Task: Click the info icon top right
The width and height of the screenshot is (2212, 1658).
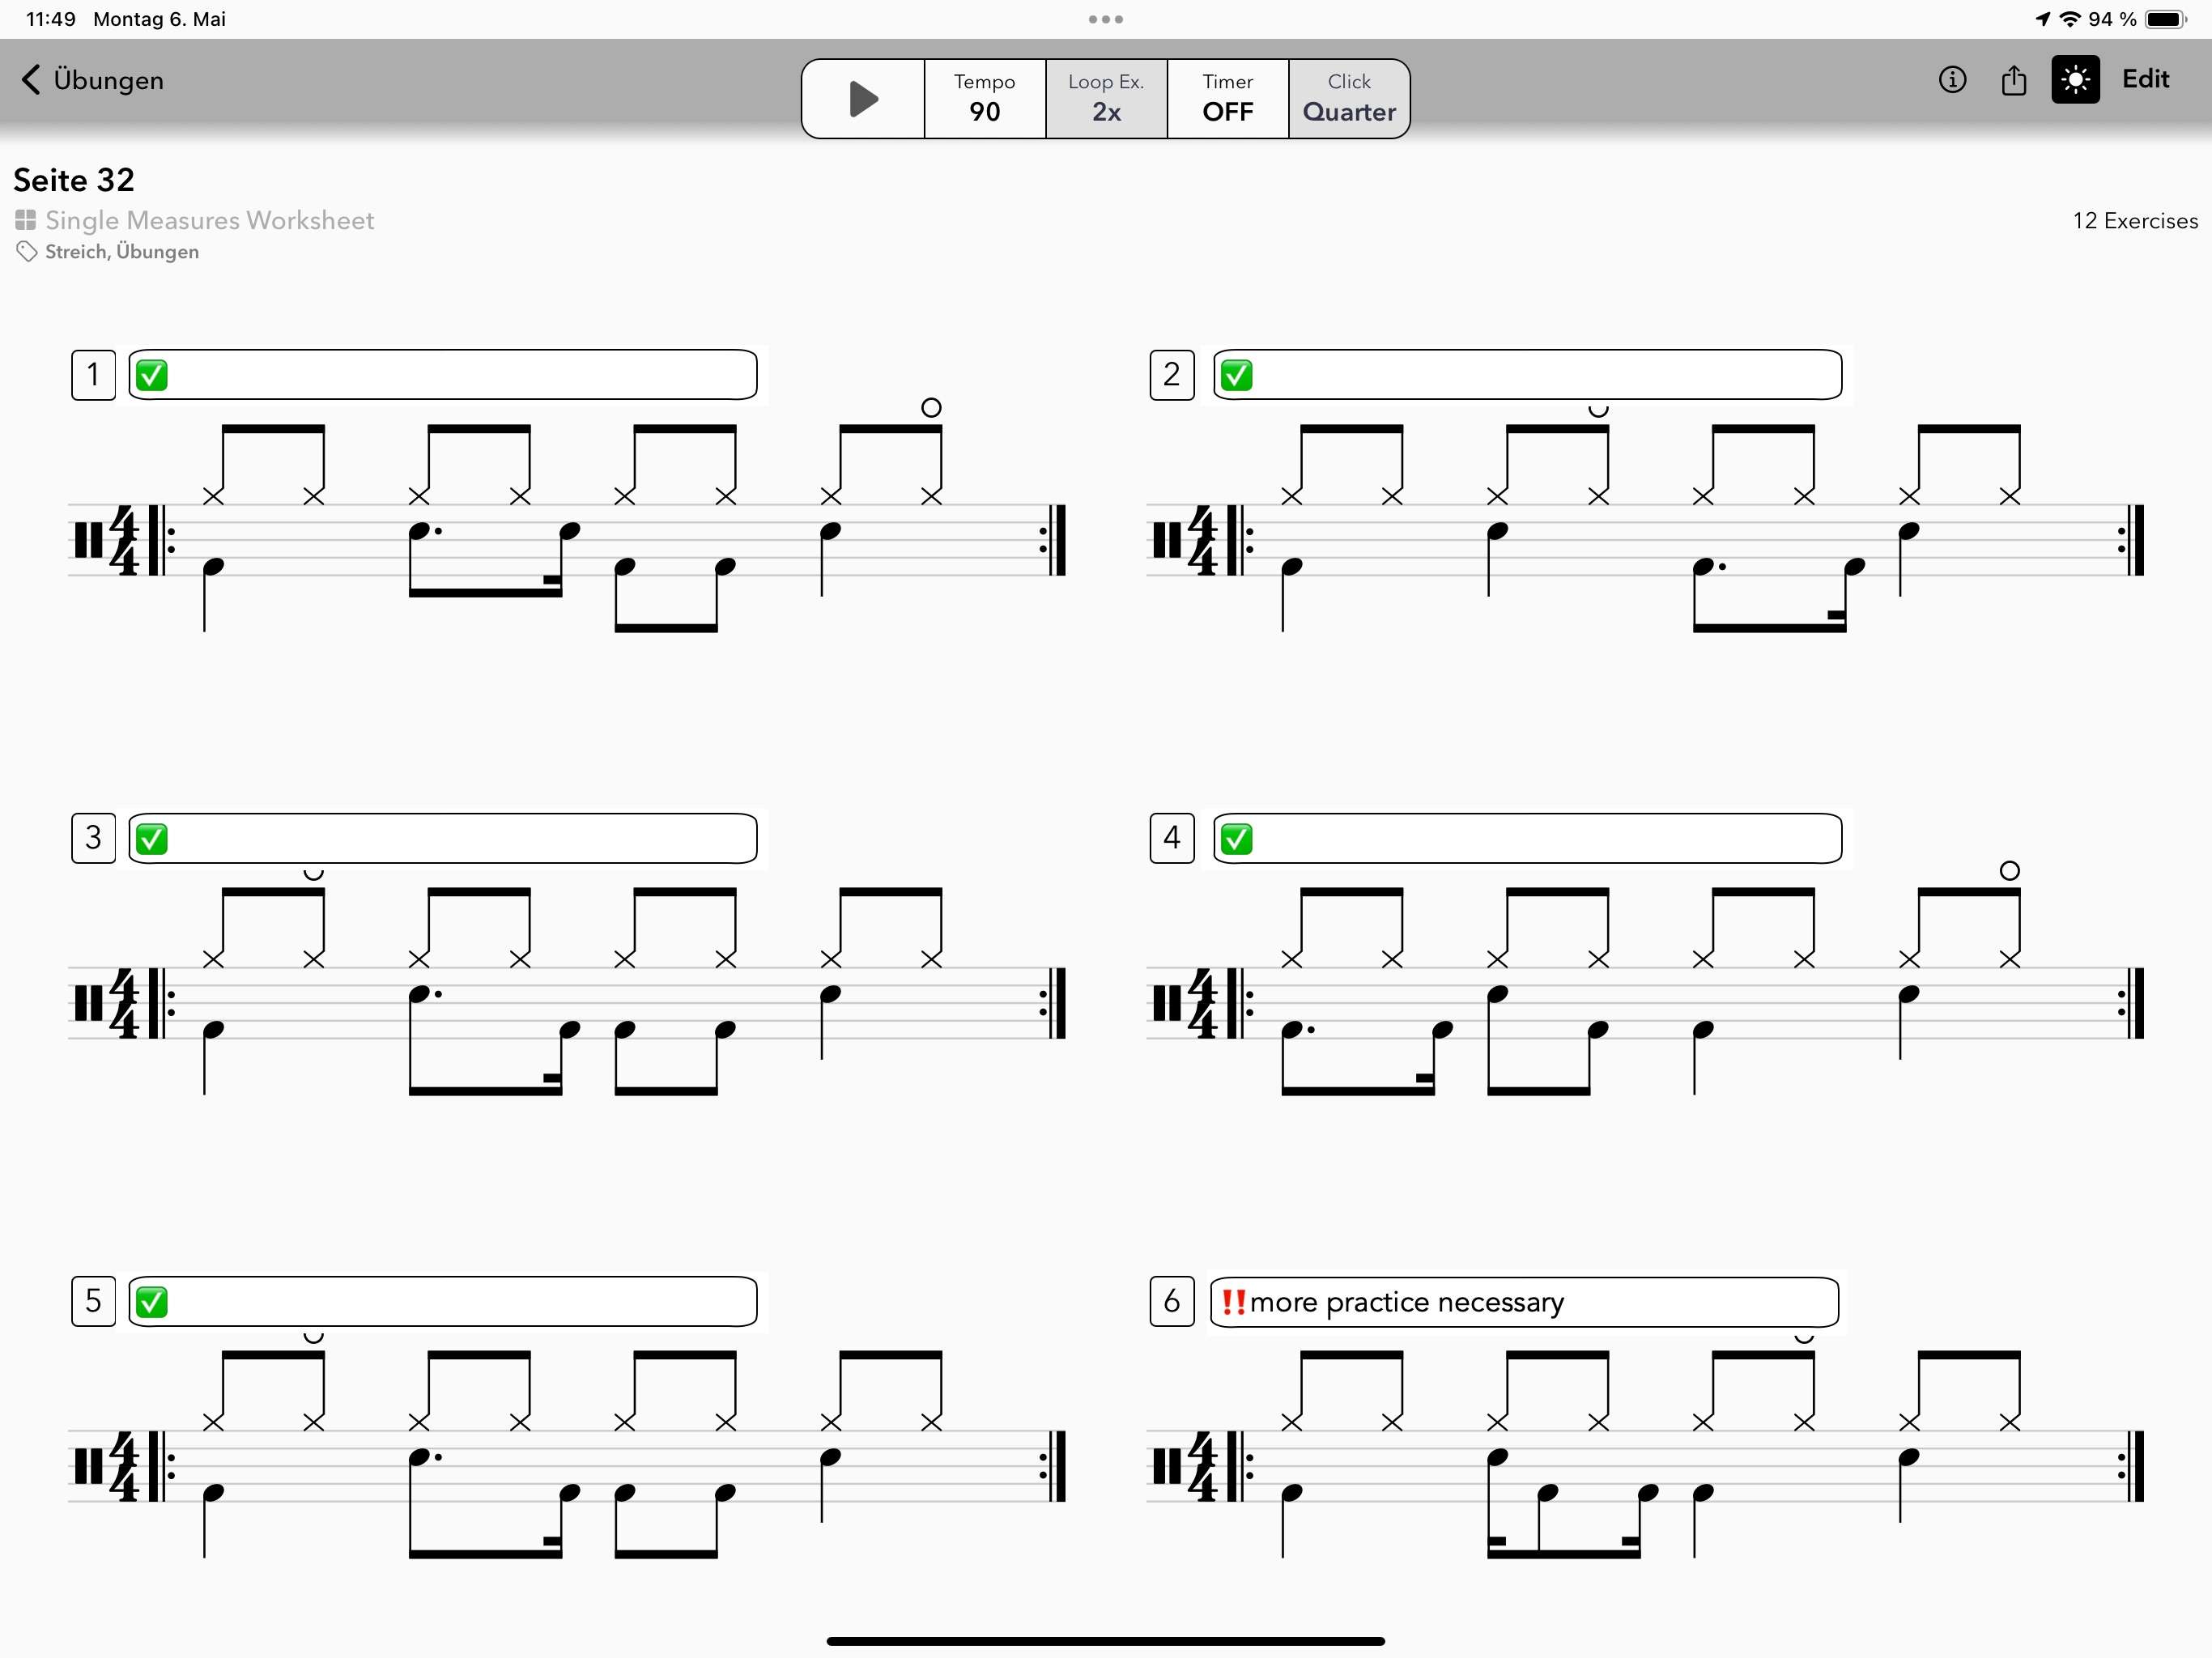Action: pyautogui.click(x=1952, y=82)
